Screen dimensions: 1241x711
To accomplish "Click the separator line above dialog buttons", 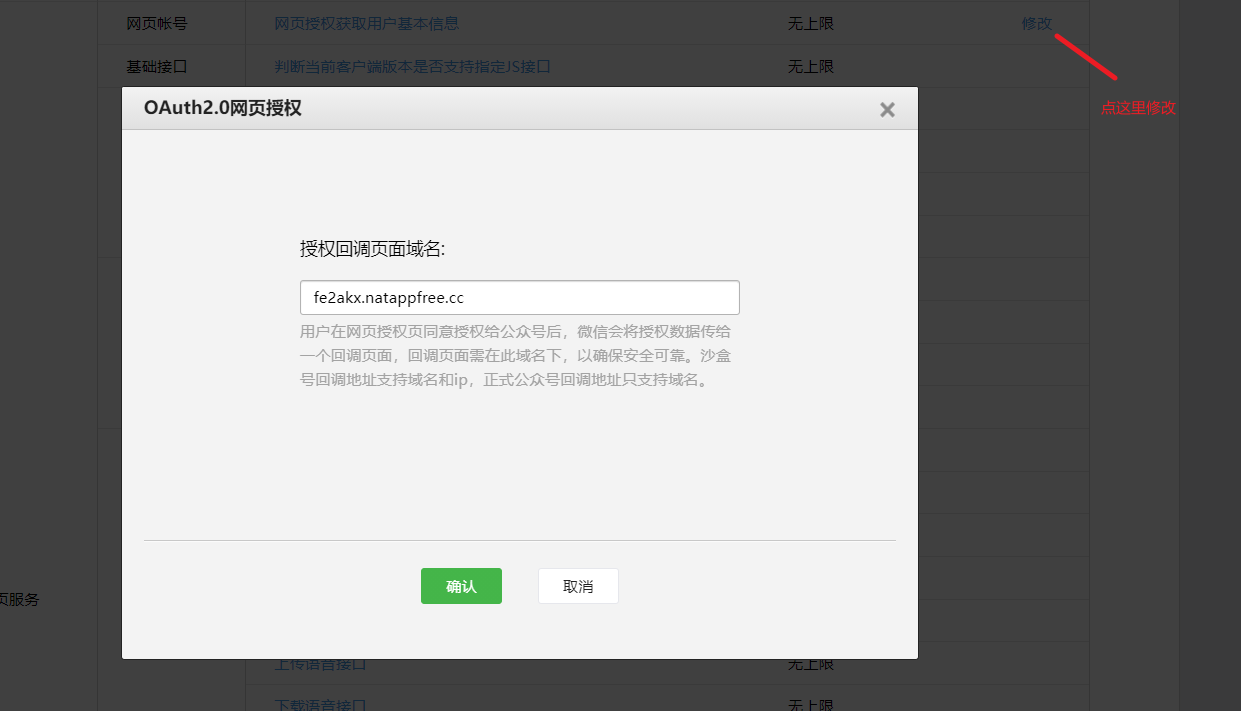I will click(519, 540).
